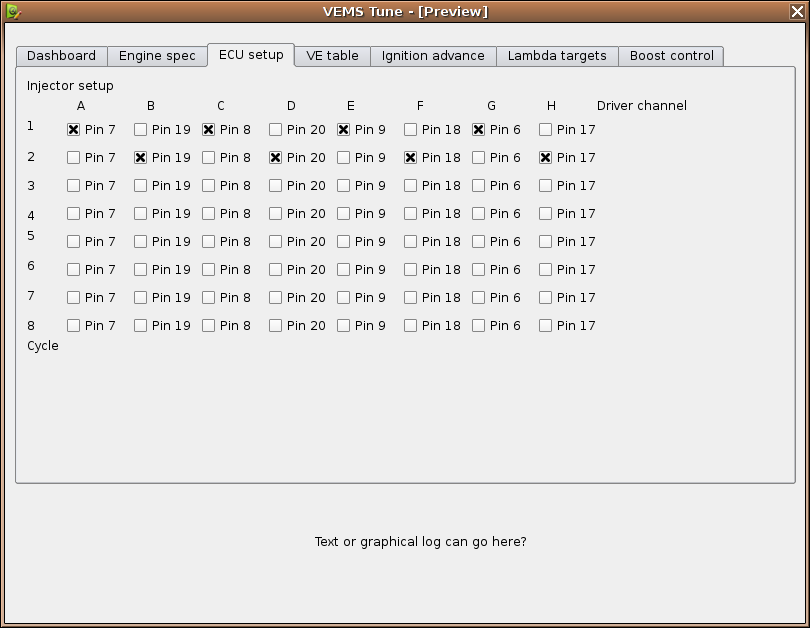810x628 pixels.
Task: Close the VEMS Tune preview window
Action: click(797, 11)
